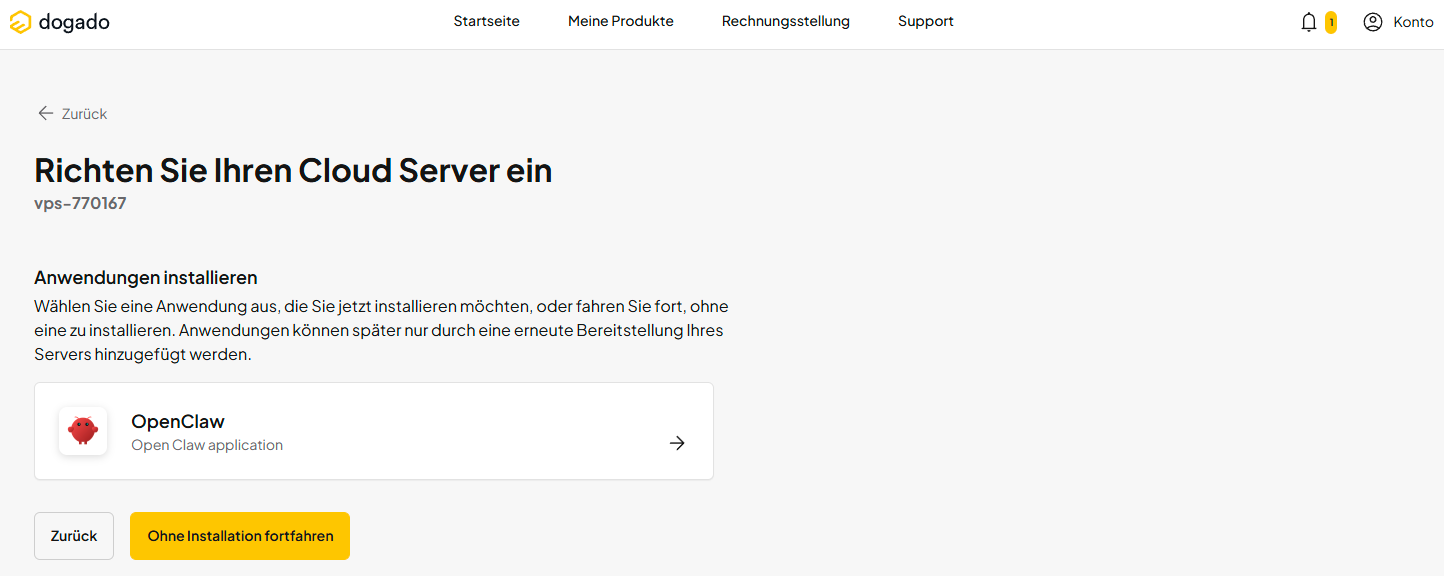
Task: Click the 'Anwendungen installieren' section heading
Action: point(146,277)
